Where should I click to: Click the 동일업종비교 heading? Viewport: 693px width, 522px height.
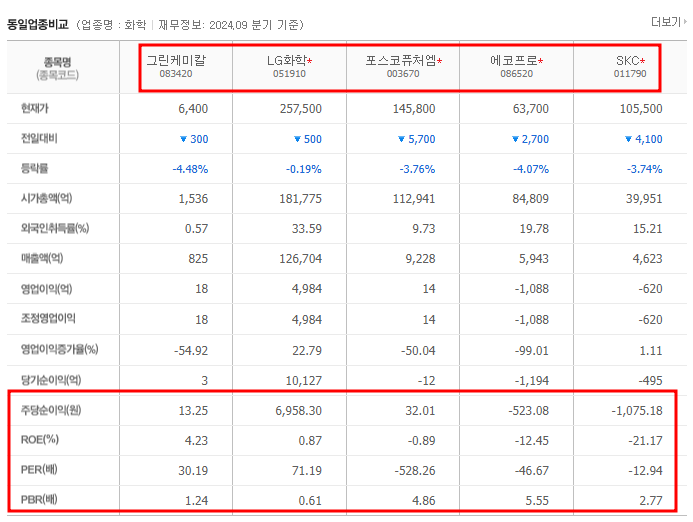[x=38, y=24]
